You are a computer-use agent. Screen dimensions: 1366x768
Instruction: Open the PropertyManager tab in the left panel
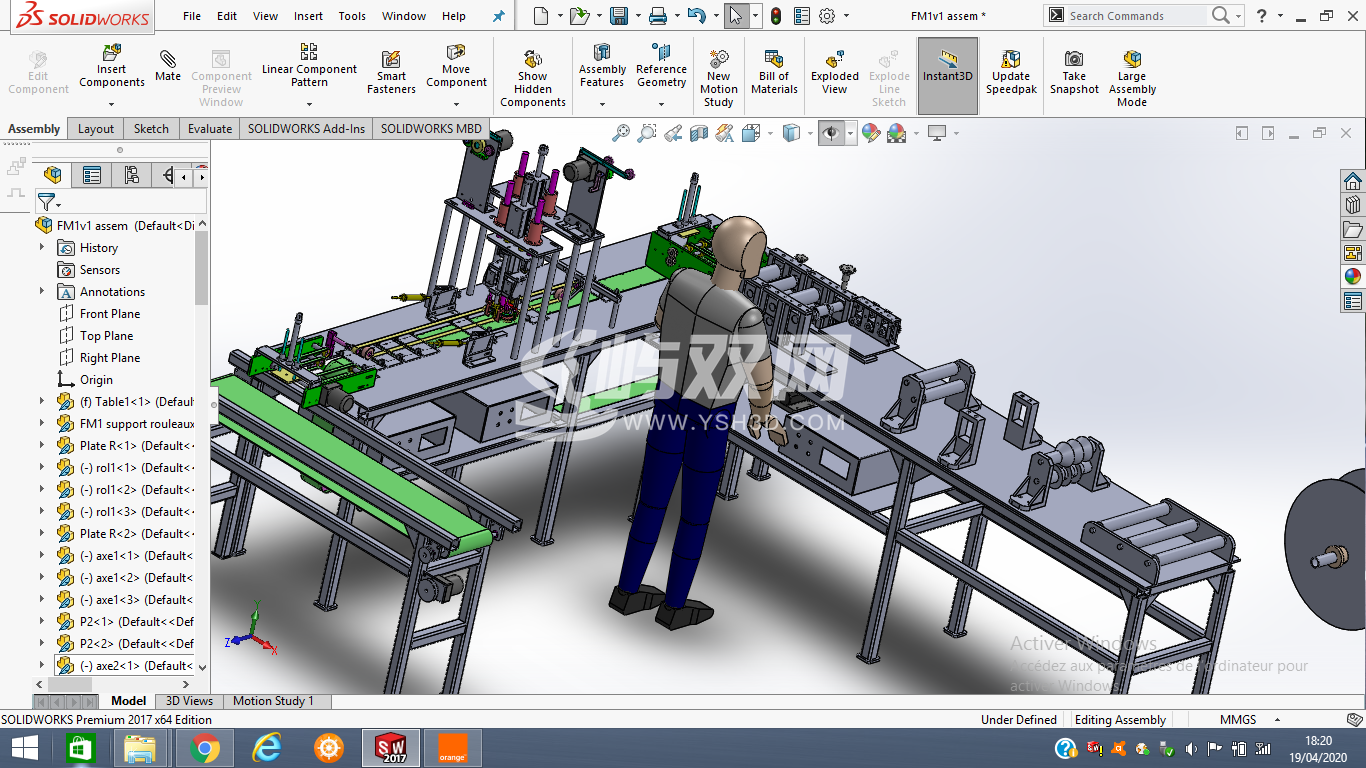pos(92,176)
